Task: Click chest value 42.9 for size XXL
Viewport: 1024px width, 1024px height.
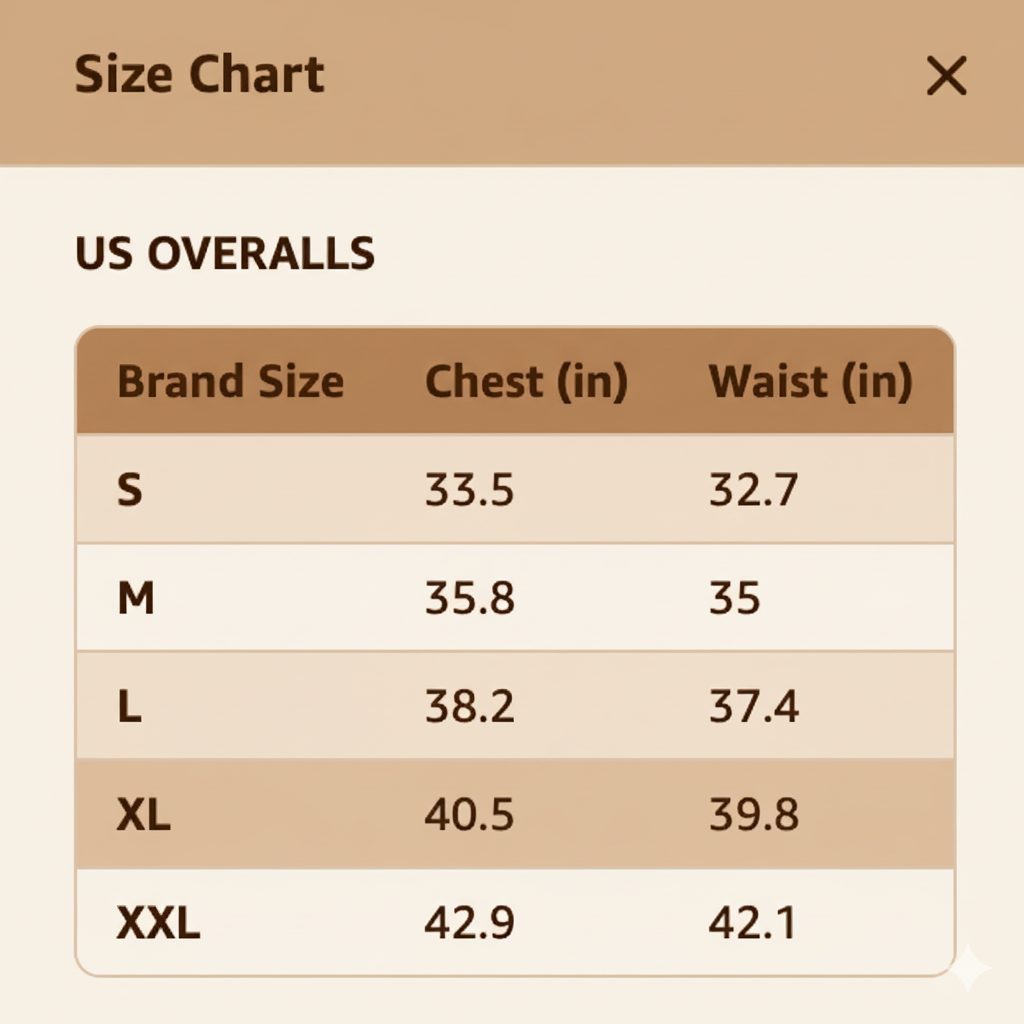Action: (x=469, y=924)
